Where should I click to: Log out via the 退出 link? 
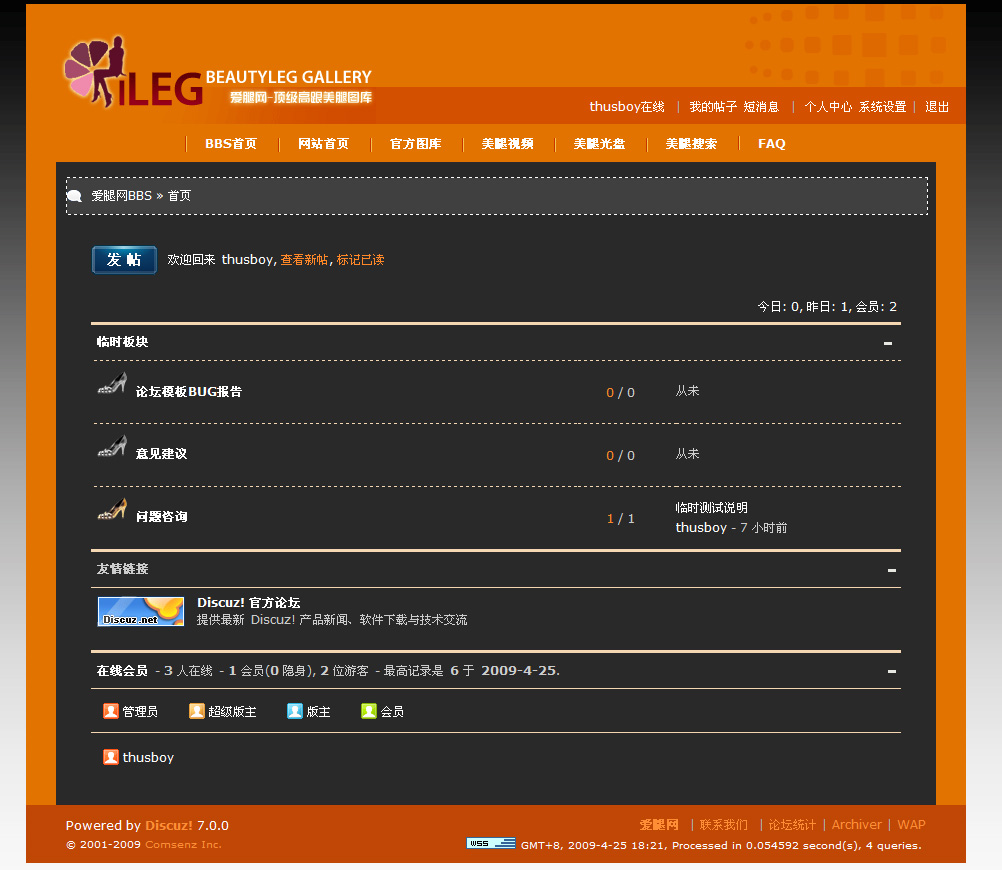(x=936, y=106)
